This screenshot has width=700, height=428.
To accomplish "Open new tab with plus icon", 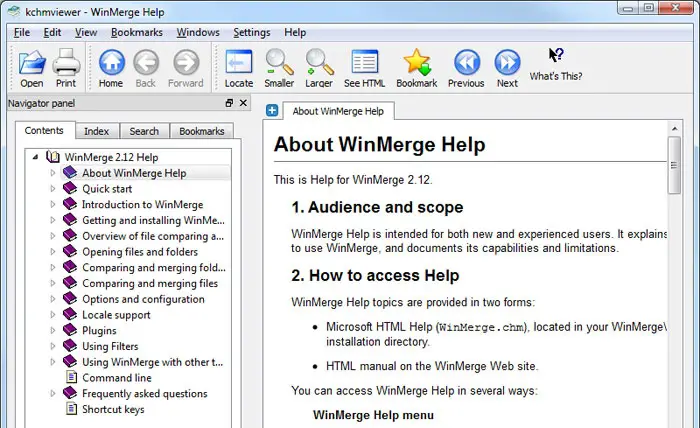I will pyautogui.click(x=272, y=110).
